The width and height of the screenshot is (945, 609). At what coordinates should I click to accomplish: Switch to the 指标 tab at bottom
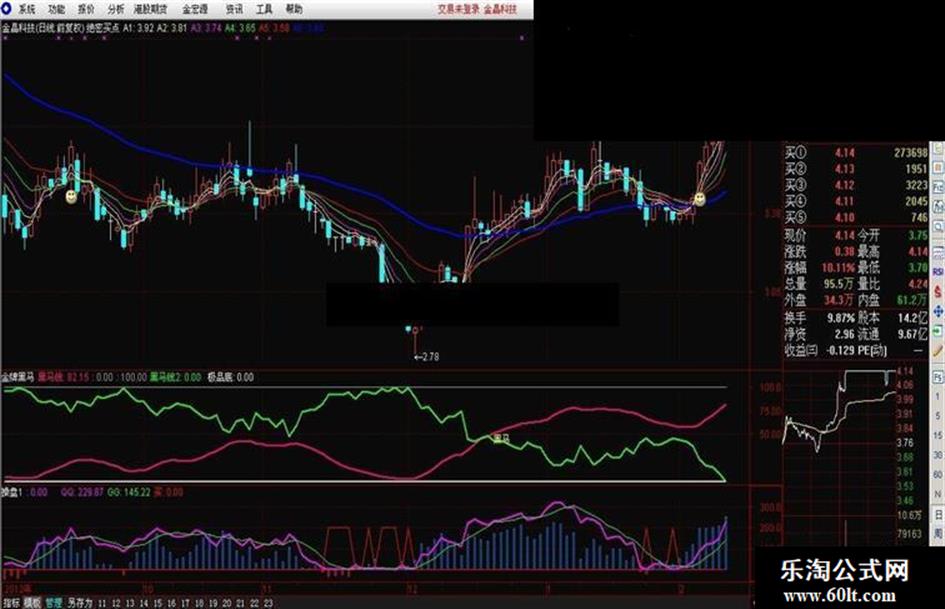click(11, 603)
